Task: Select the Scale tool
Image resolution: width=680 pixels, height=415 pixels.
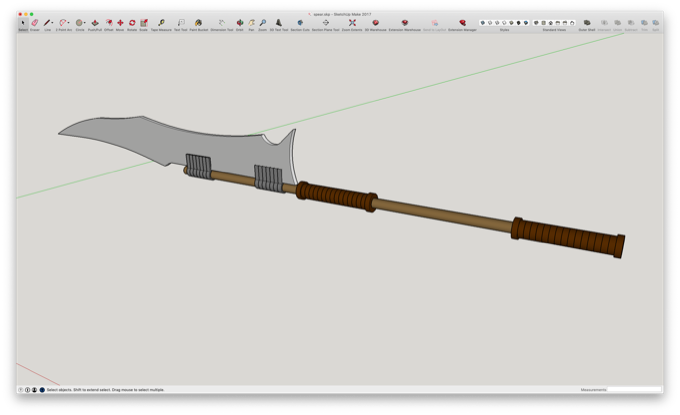Action: click(x=144, y=23)
